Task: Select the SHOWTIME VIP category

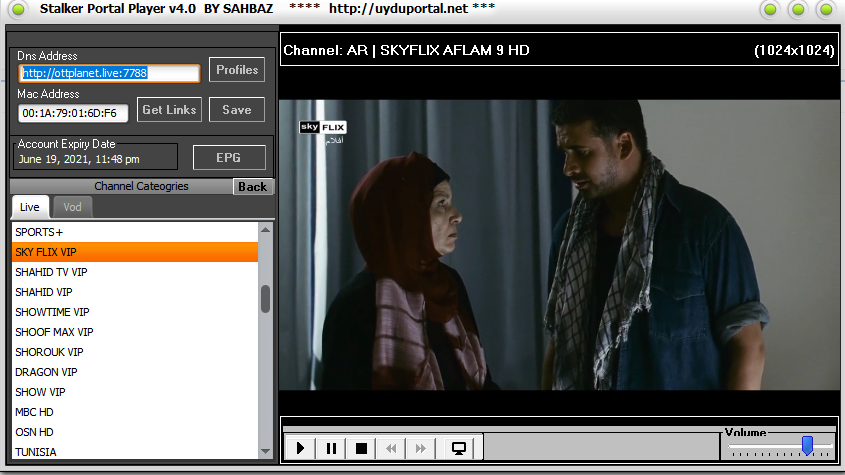Action: click(135, 312)
